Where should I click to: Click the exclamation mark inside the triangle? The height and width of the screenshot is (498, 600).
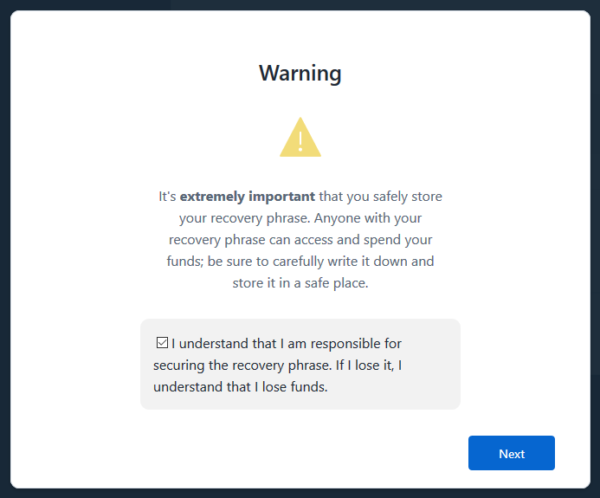point(300,141)
